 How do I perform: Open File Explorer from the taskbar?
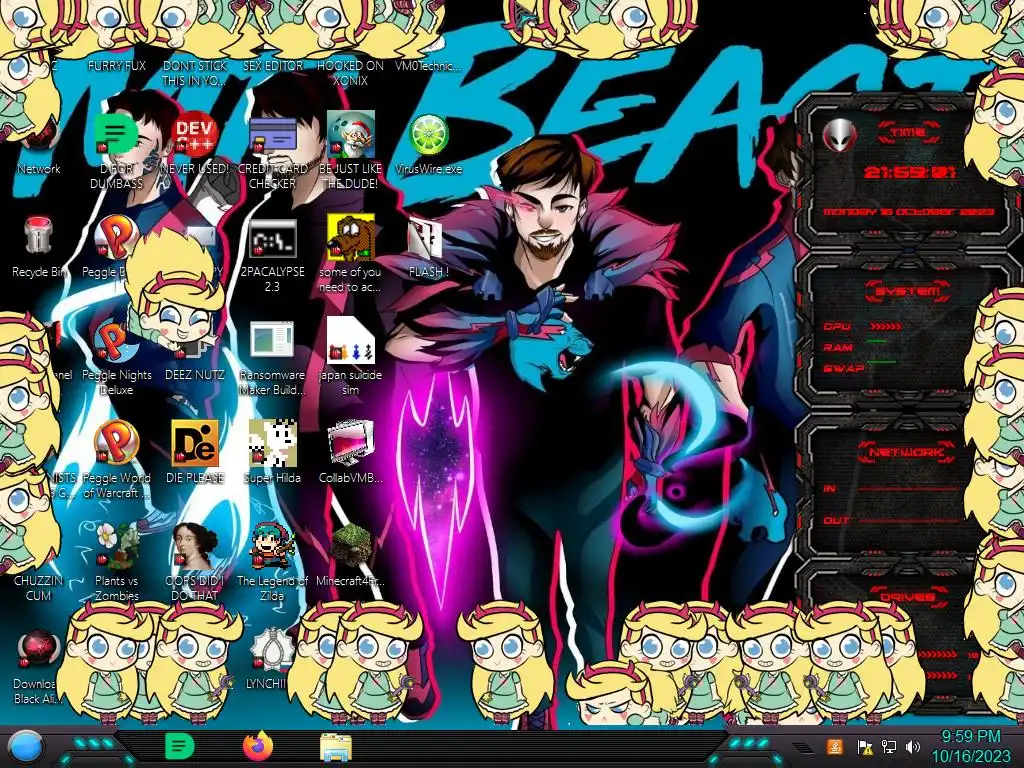pos(336,748)
